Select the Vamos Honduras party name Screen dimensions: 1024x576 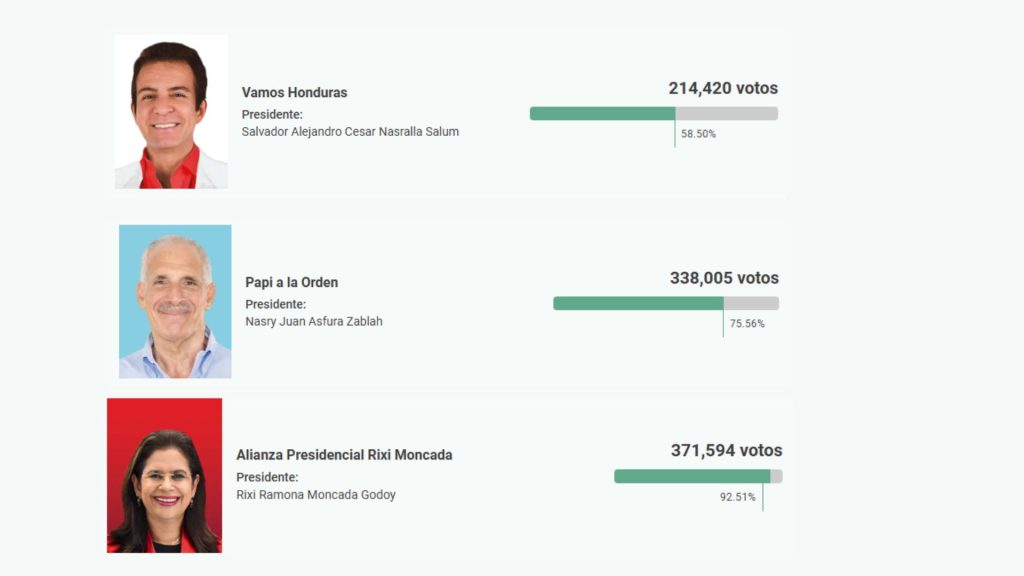click(x=294, y=92)
